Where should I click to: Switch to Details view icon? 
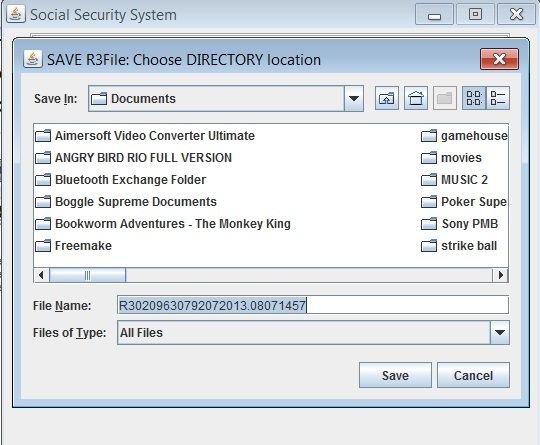(x=498, y=99)
